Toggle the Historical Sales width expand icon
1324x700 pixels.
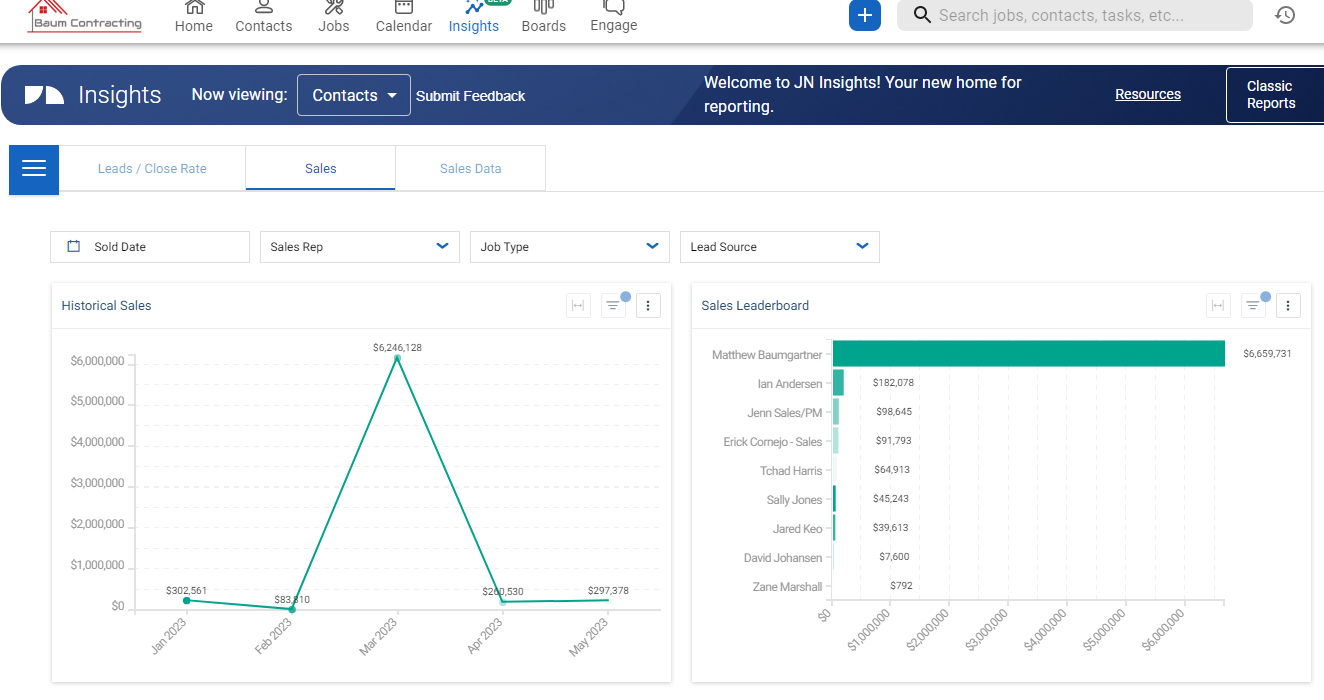(x=578, y=306)
